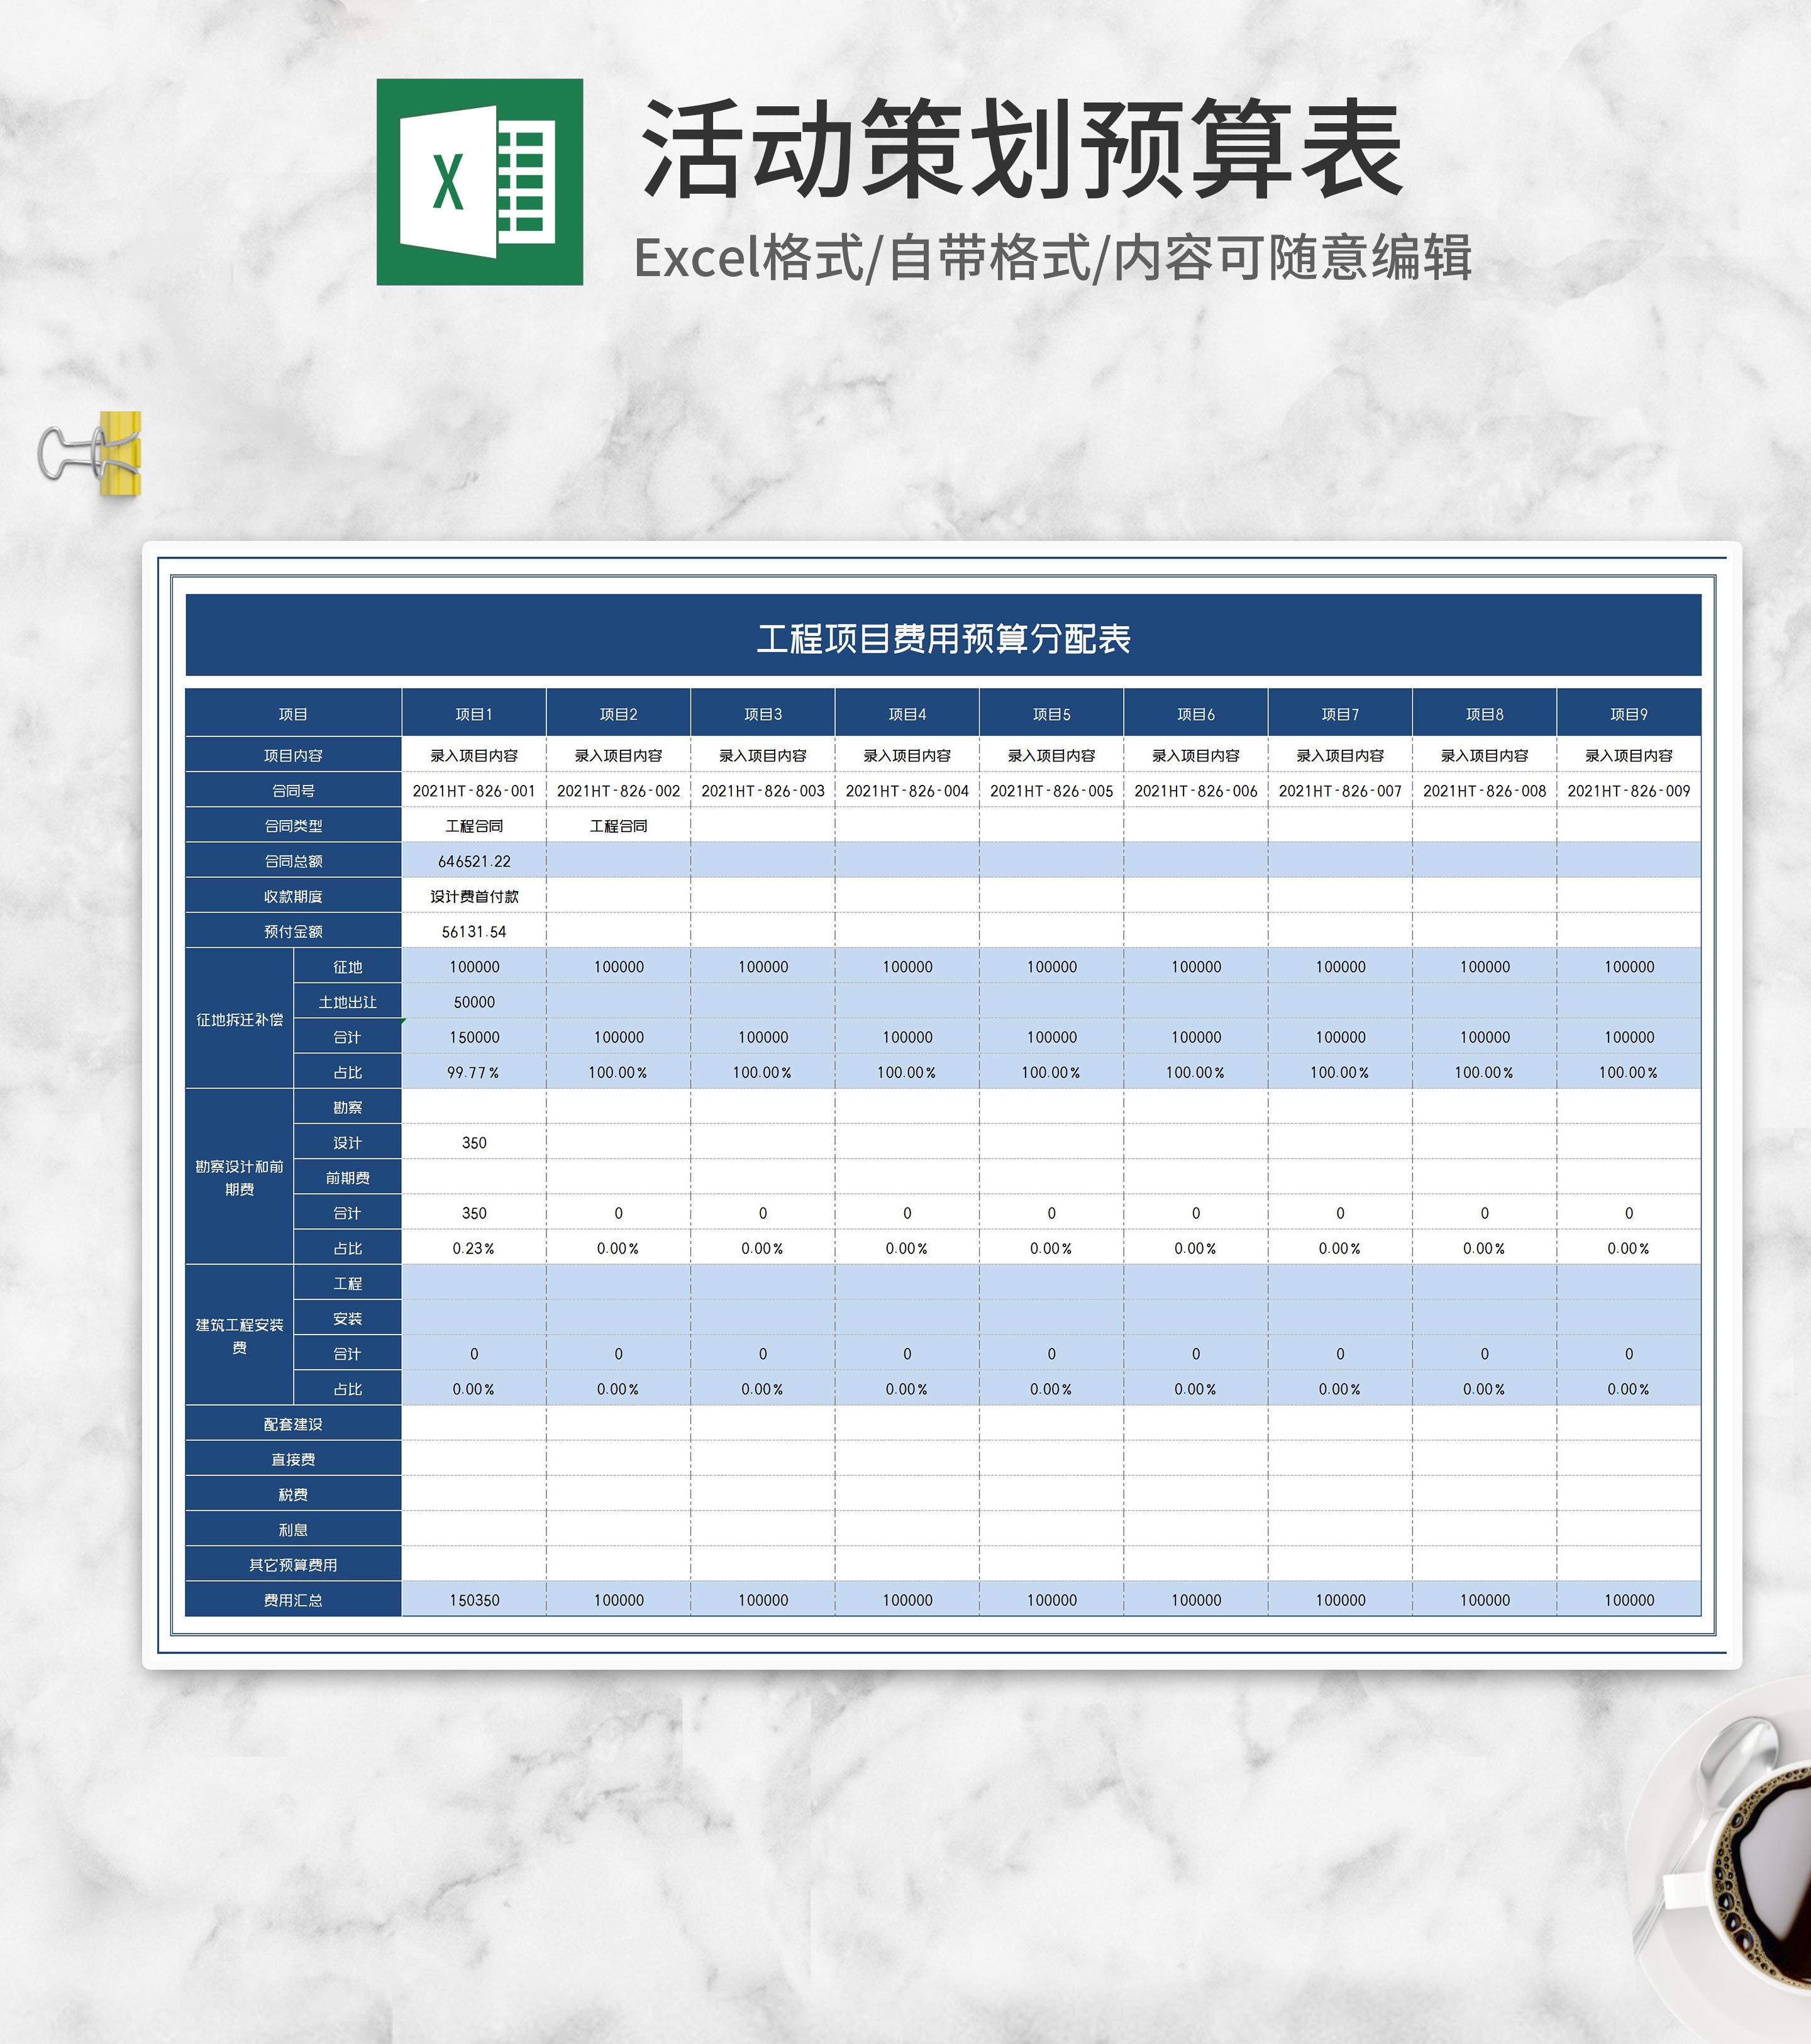Image resolution: width=1811 pixels, height=2044 pixels.
Task: Select the 合同总额 value 646521.22
Action: [x=474, y=861]
